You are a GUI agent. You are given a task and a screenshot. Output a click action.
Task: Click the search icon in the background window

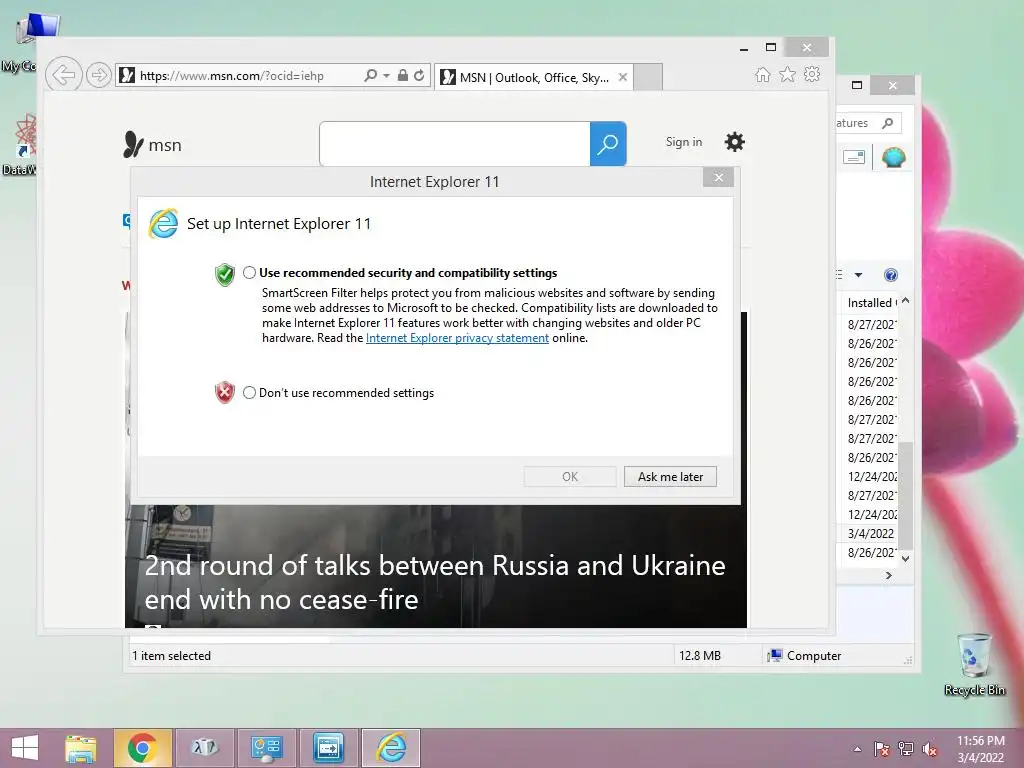pos(888,123)
